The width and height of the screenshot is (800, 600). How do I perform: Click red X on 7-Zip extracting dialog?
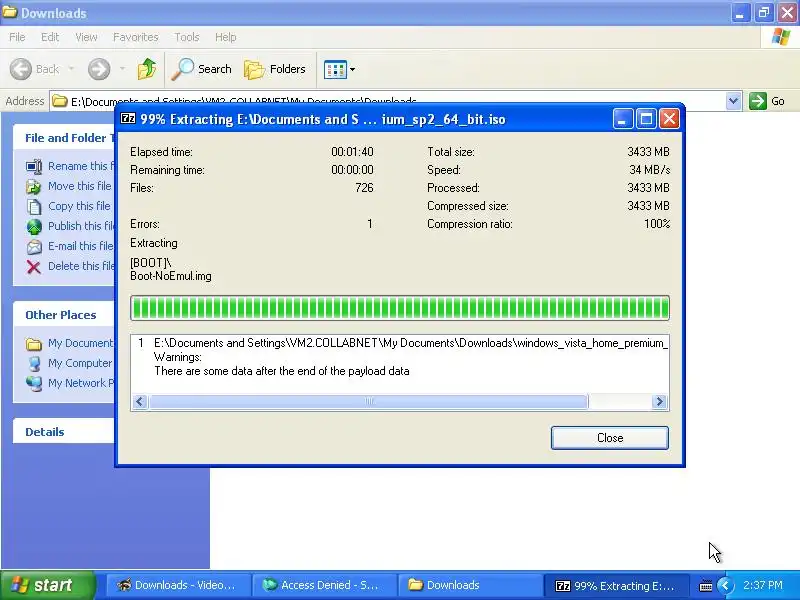coord(669,119)
